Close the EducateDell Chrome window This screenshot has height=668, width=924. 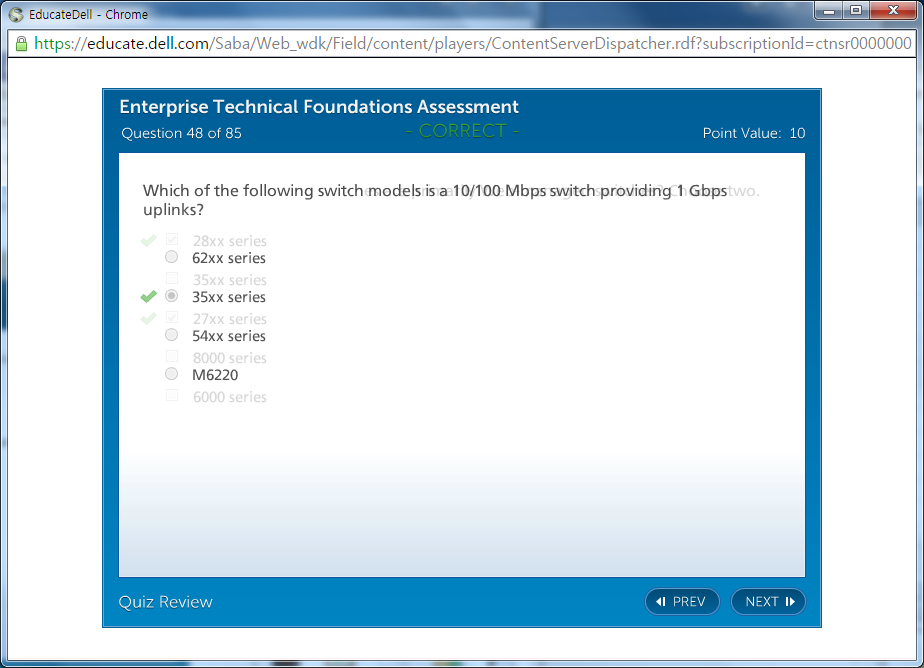pyautogui.click(x=890, y=11)
